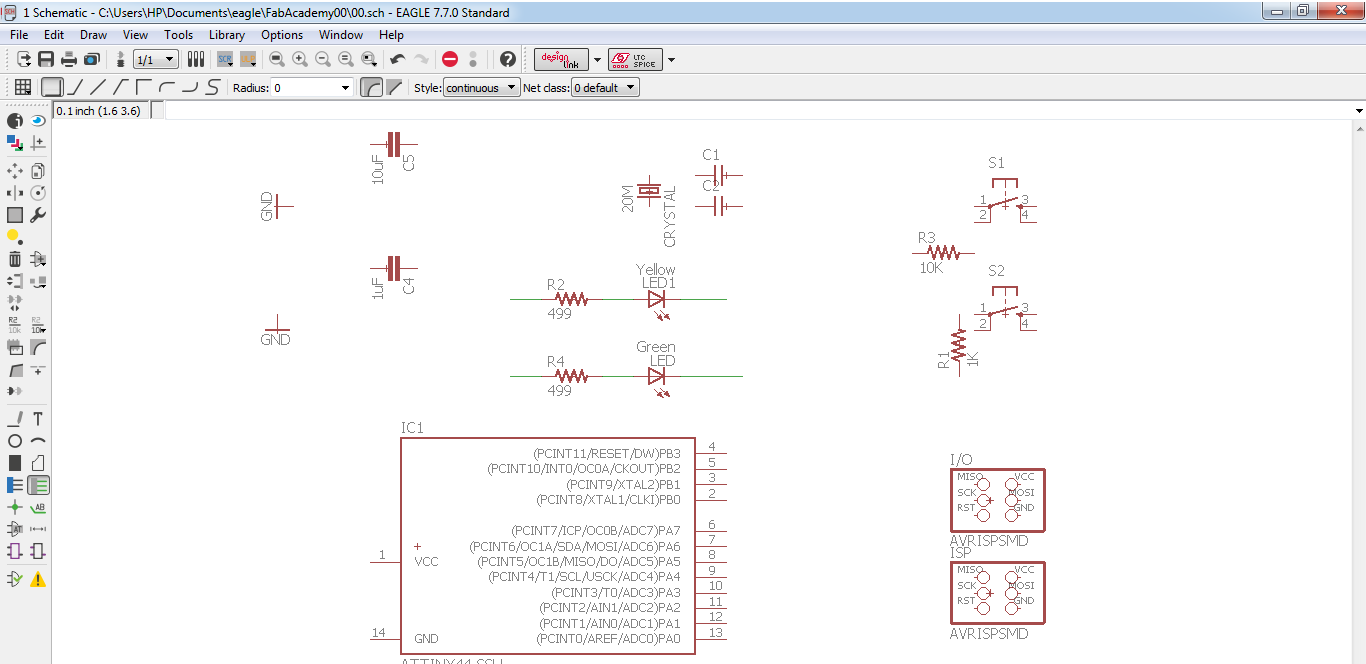Save the schematic with the floppy icon
1366x664 pixels.
pos(46,59)
